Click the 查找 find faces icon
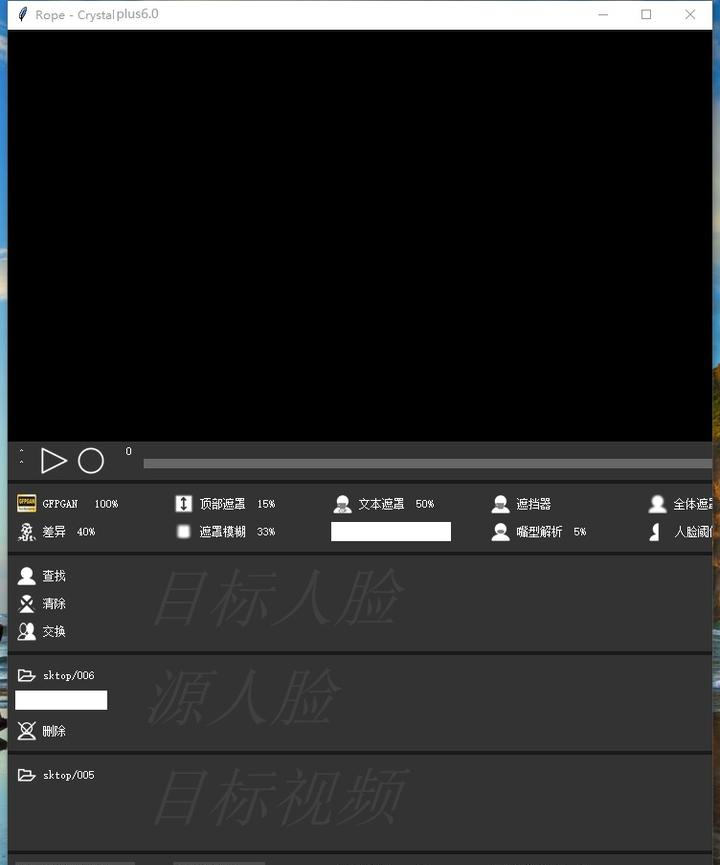 [26, 575]
